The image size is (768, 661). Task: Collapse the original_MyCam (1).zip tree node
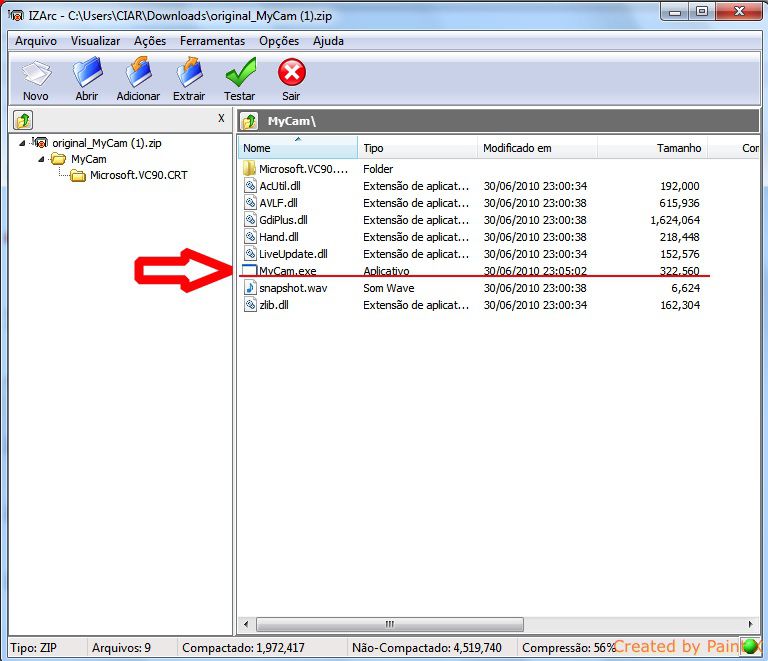pyautogui.click(x=24, y=143)
